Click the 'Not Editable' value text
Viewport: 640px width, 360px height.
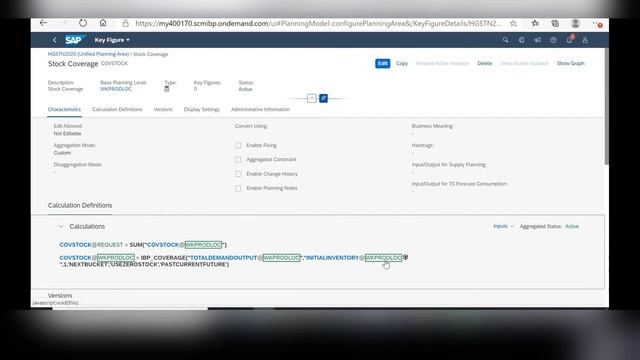coord(67,133)
